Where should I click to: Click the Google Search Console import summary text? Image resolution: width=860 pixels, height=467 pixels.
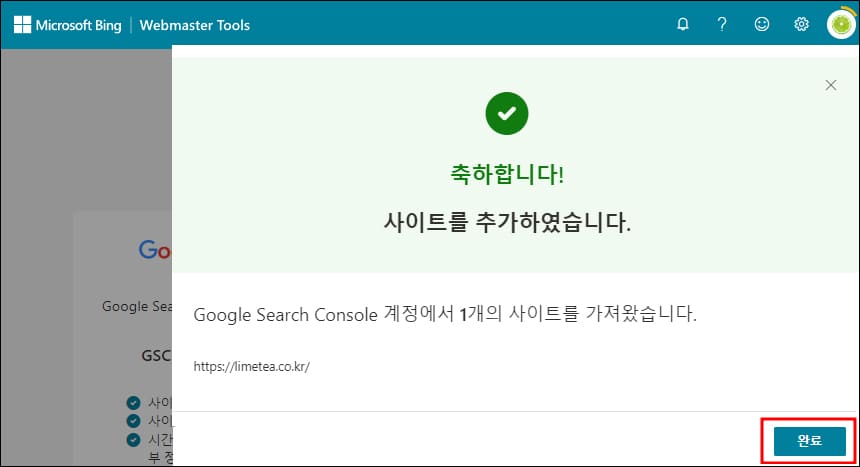click(445, 314)
